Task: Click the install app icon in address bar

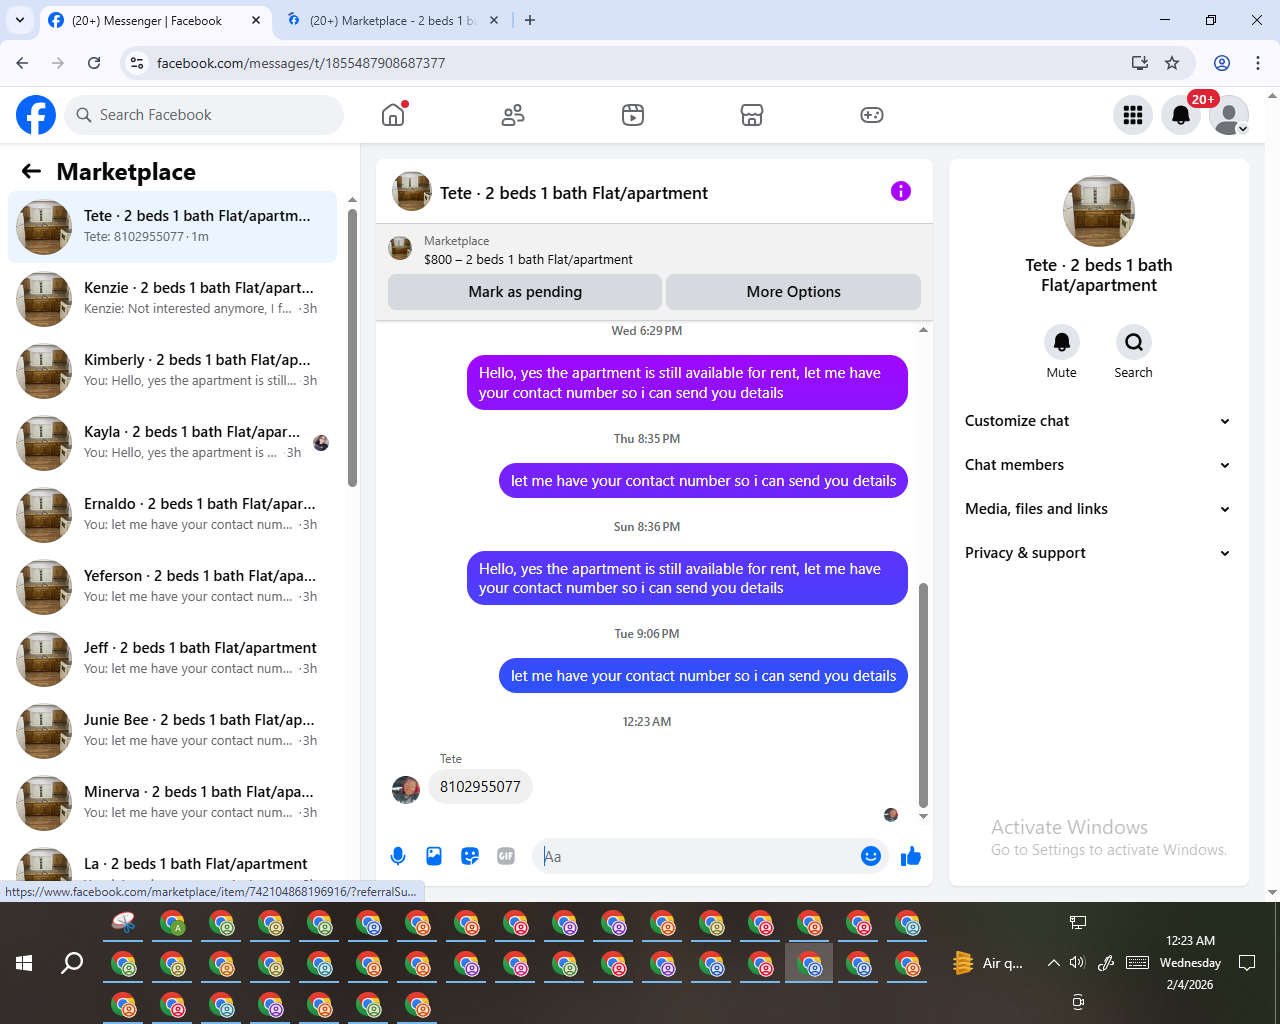Action: coord(1140,63)
